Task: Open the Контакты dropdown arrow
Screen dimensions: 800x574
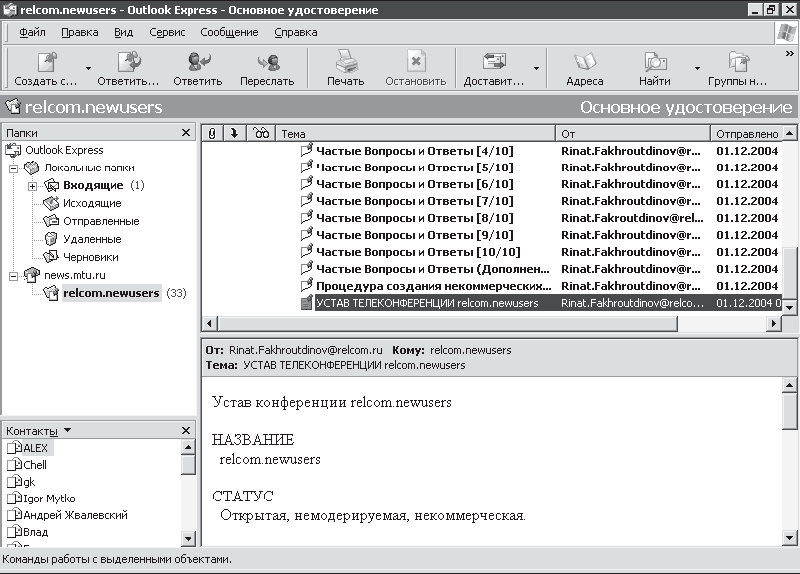Action: click(x=67, y=431)
